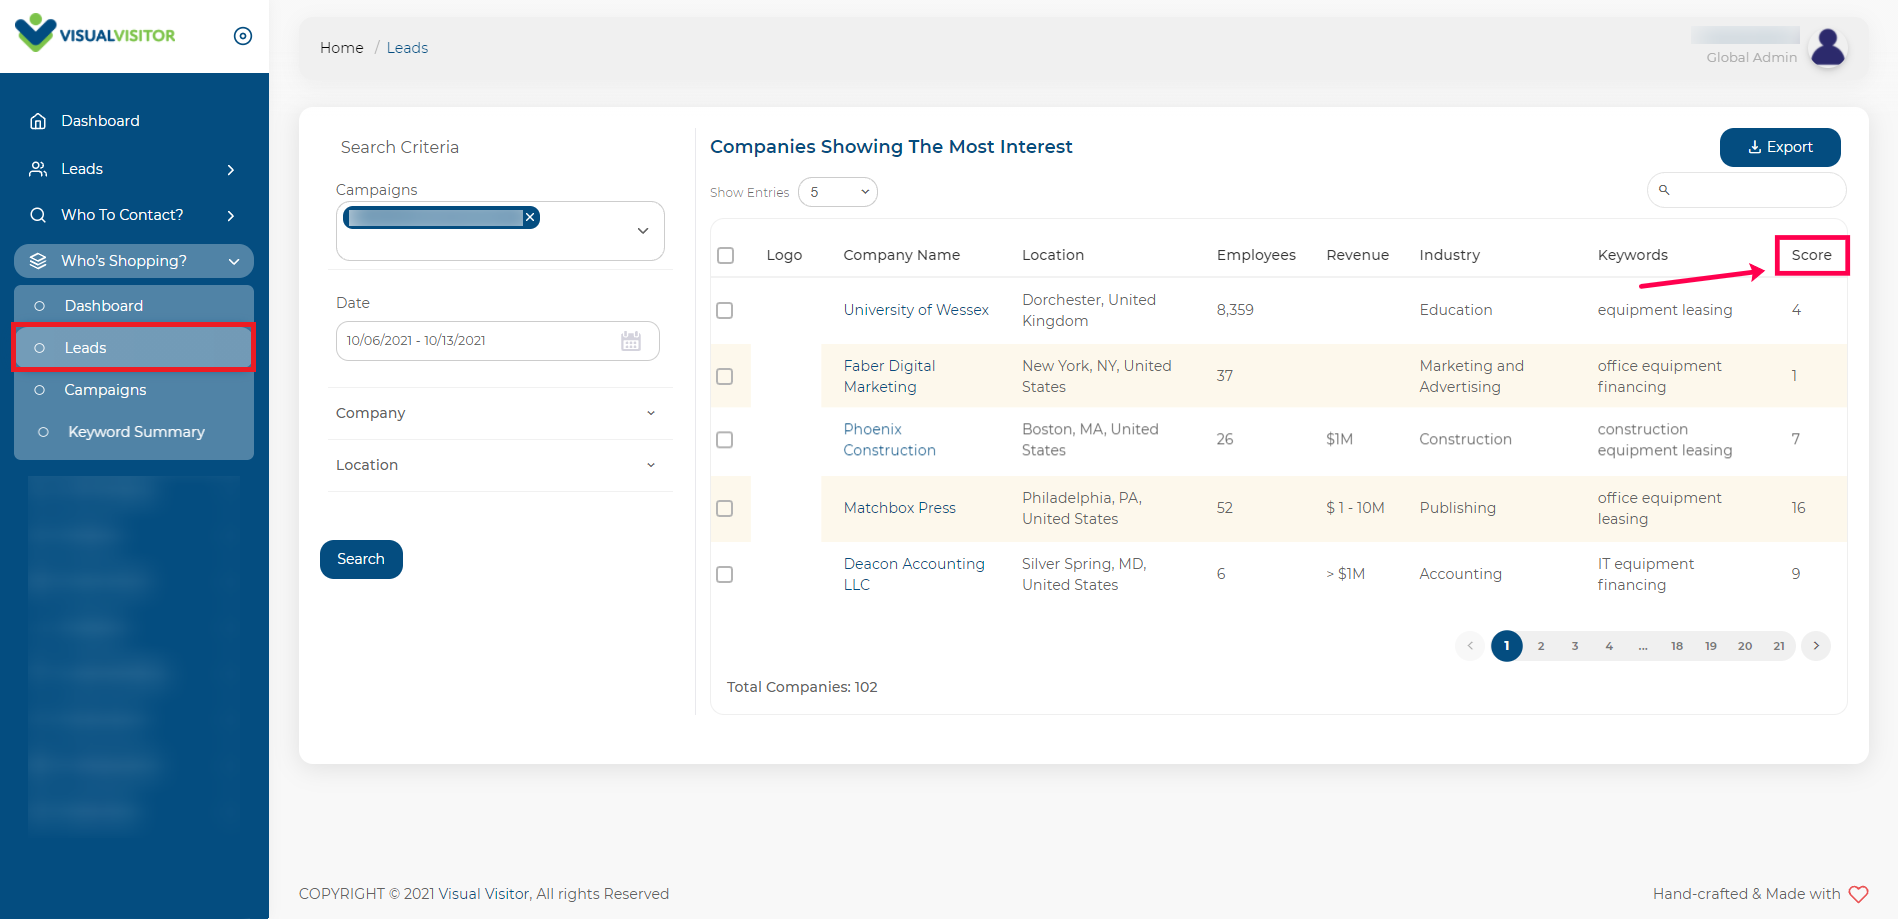The width and height of the screenshot is (1898, 919).
Task: Click Leads in breadcrumb
Action: pyautogui.click(x=407, y=48)
